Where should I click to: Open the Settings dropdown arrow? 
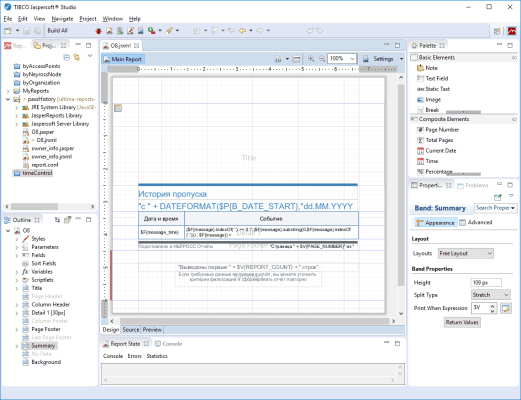[x=401, y=59]
